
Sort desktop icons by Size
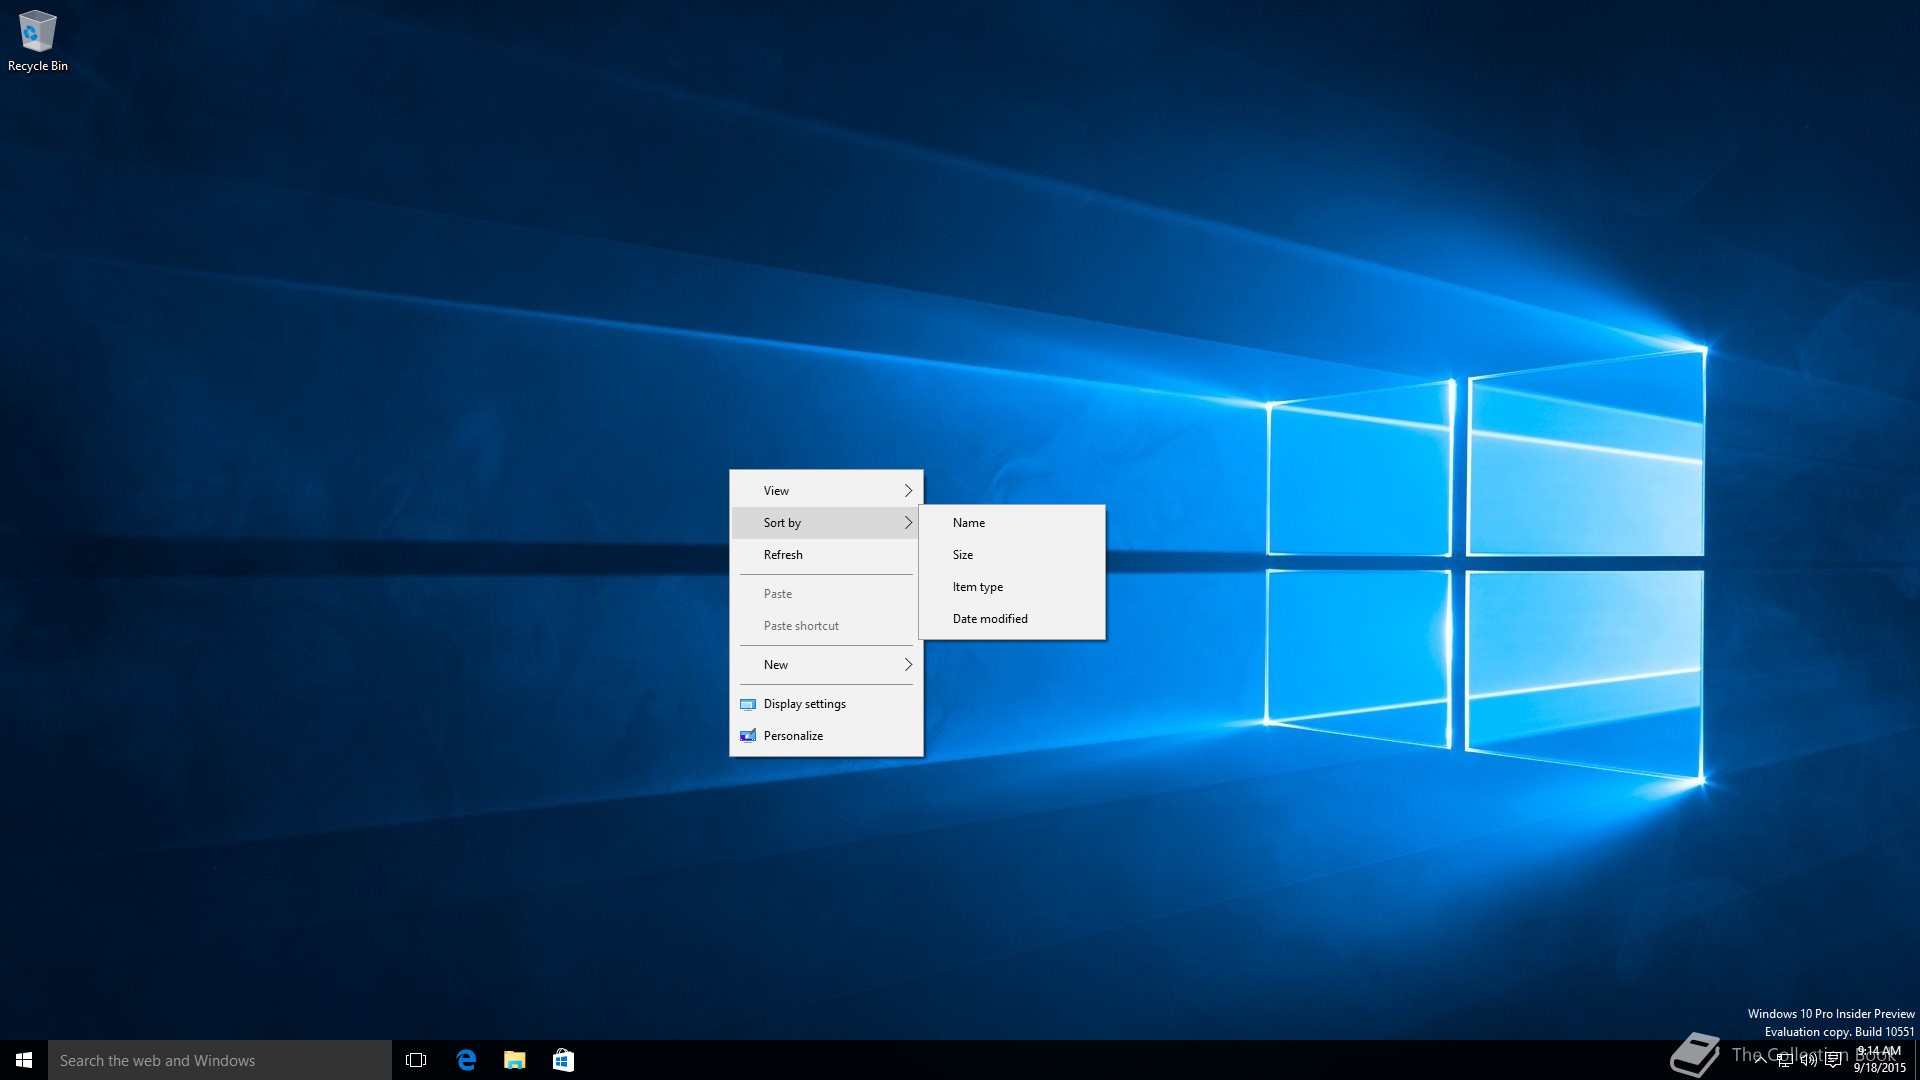(x=1012, y=555)
